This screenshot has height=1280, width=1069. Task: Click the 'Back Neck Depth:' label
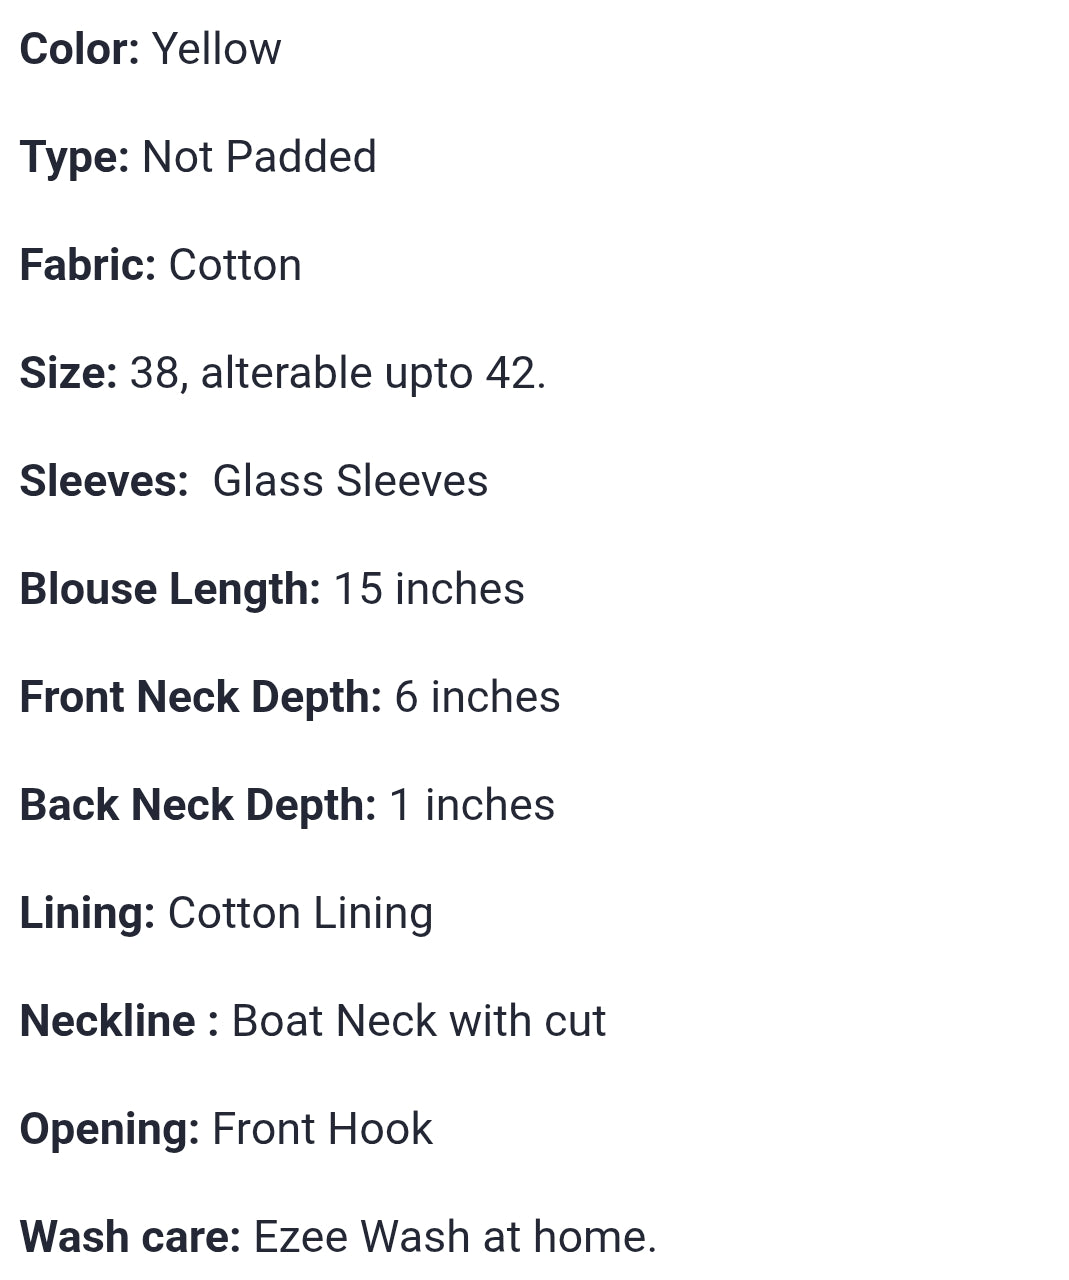tap(198, 805)
